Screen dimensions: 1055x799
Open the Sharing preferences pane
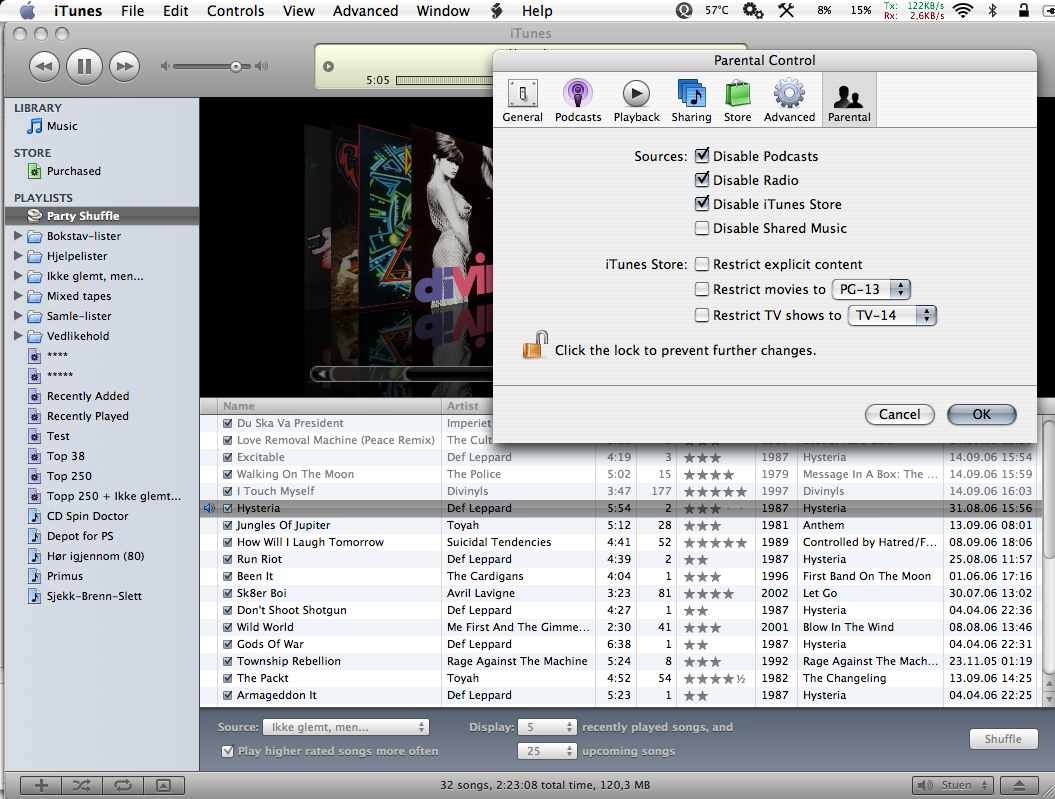click(691, 101)
